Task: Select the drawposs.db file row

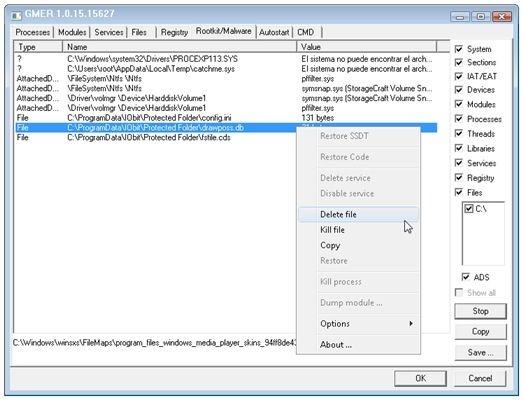Action: pos(226,127)
